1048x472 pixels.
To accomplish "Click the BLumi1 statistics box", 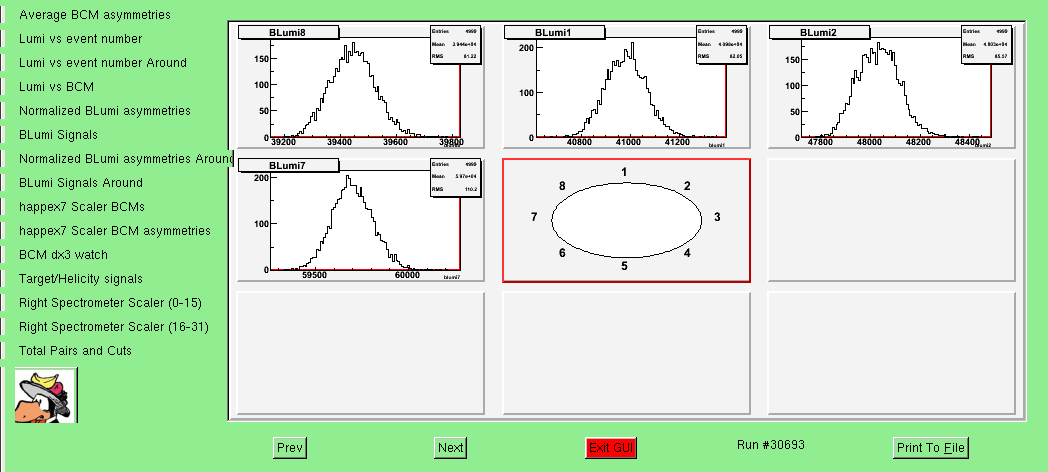I will (x=720, y=44).
